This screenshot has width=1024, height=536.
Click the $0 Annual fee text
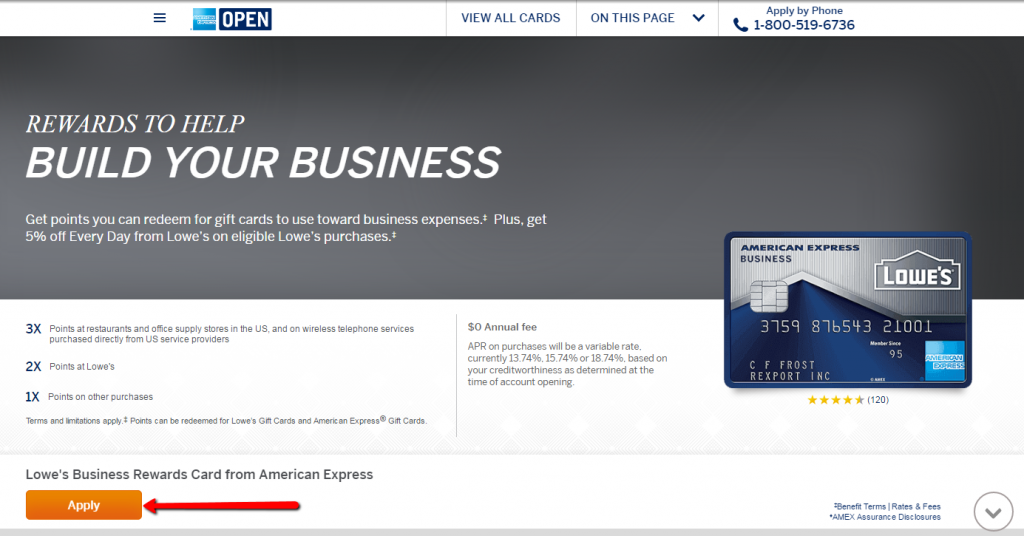[x=502, y=326]
